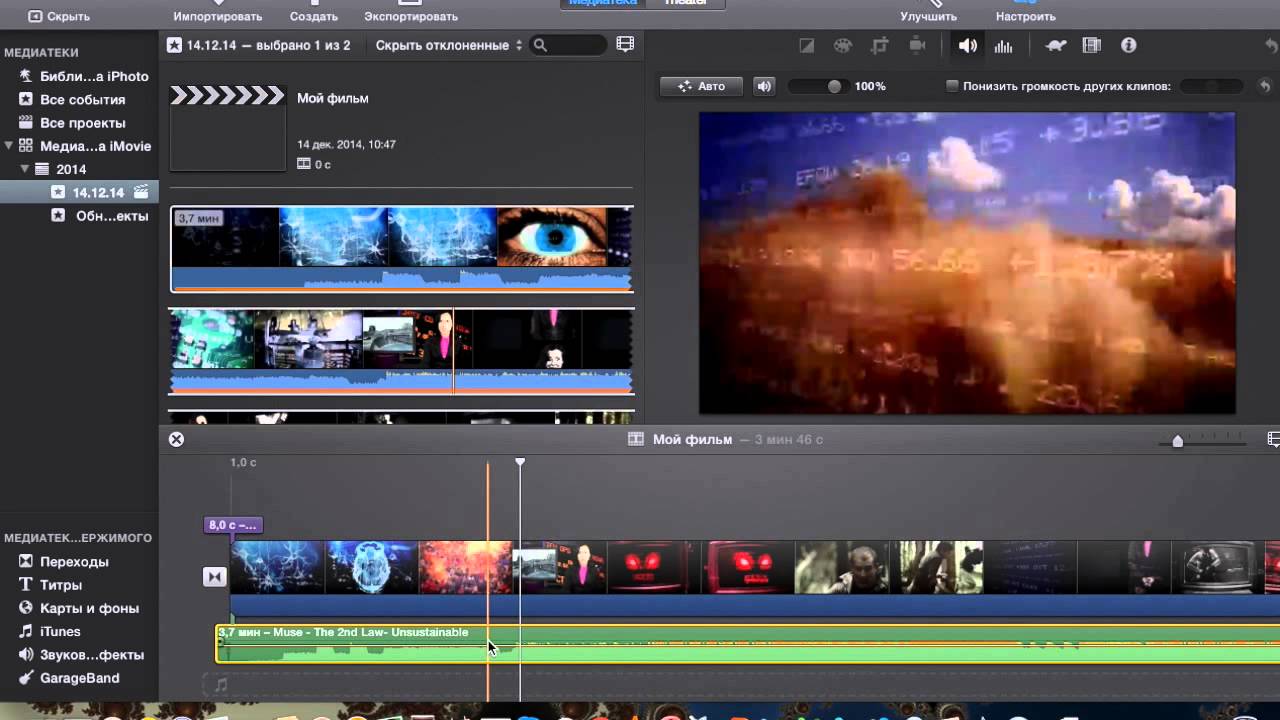Collapse the 2014 folder
The height and width of the screenshot is (720, 1280).
click(24, 169)
